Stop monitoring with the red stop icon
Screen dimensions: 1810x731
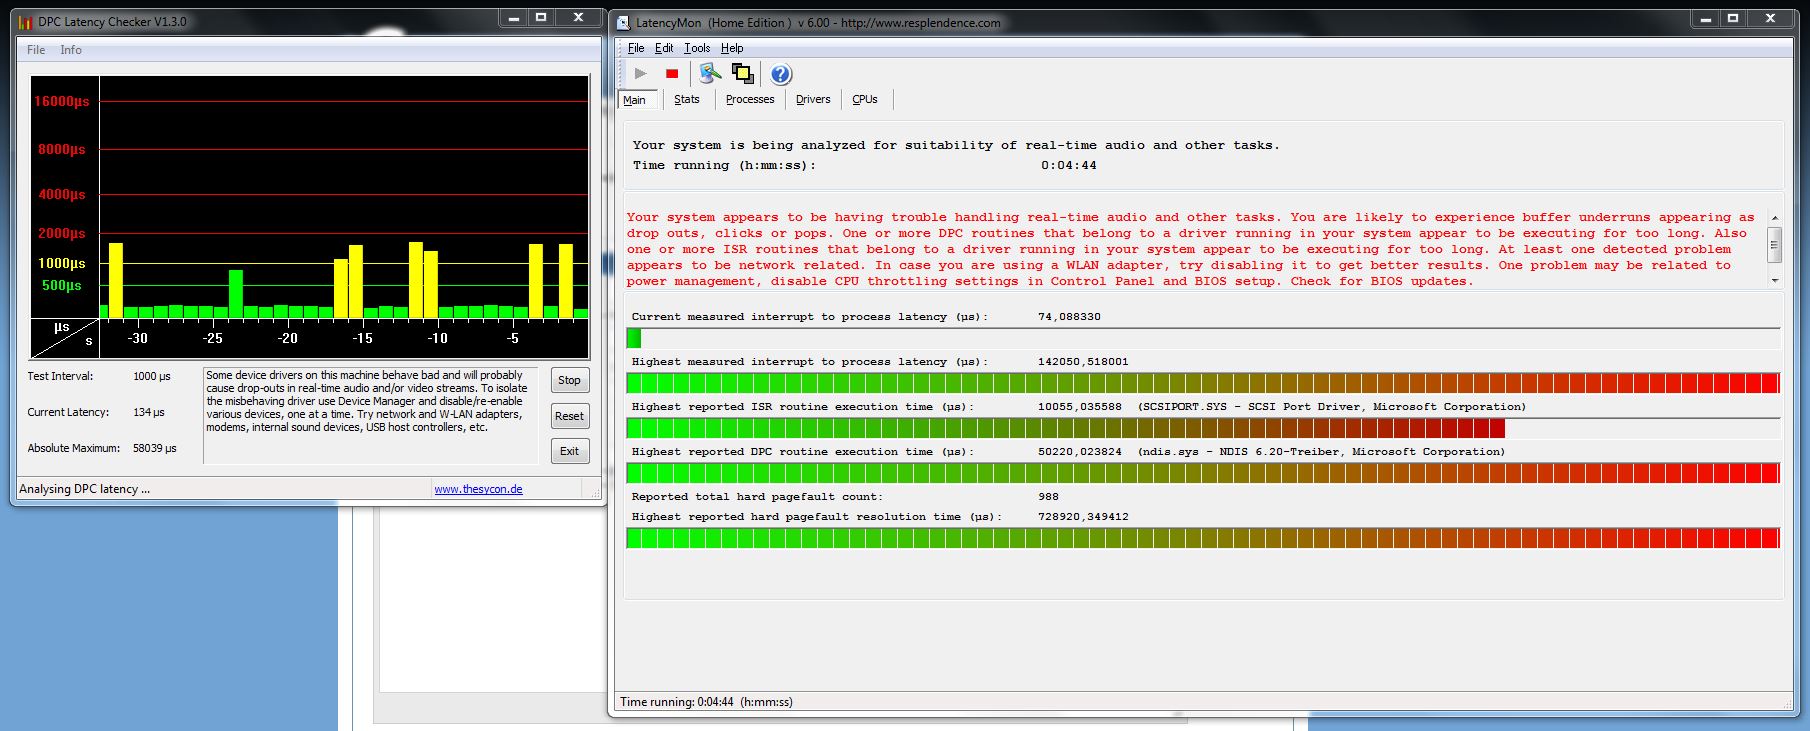click(x=672, y=74)
